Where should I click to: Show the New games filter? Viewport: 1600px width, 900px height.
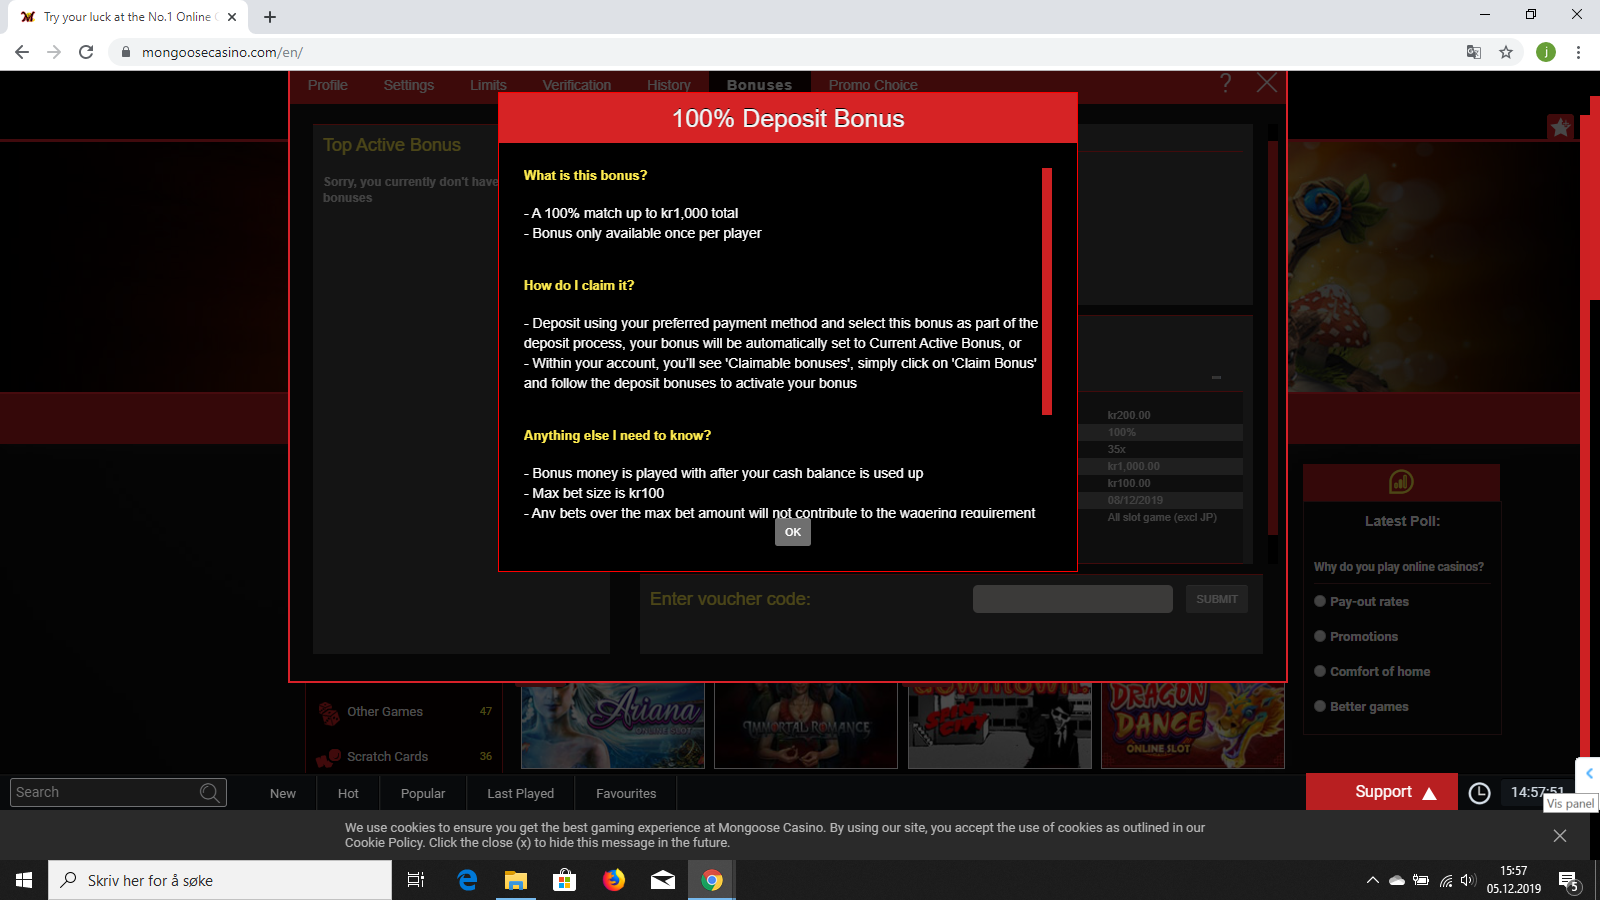[x=283, y=793]
